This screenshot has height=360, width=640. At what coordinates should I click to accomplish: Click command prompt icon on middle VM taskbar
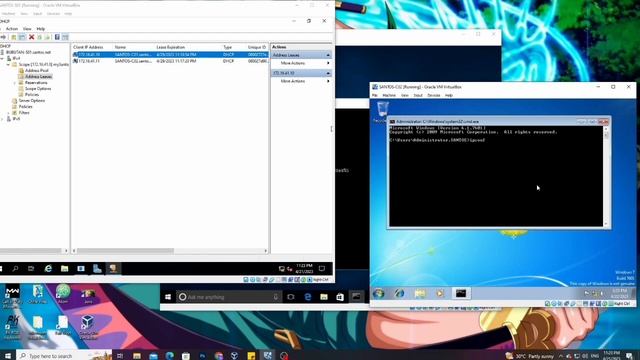coord(356,297)
